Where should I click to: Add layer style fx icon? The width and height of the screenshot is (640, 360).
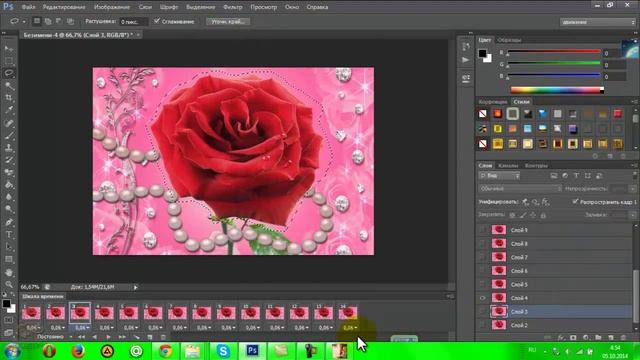561,338
